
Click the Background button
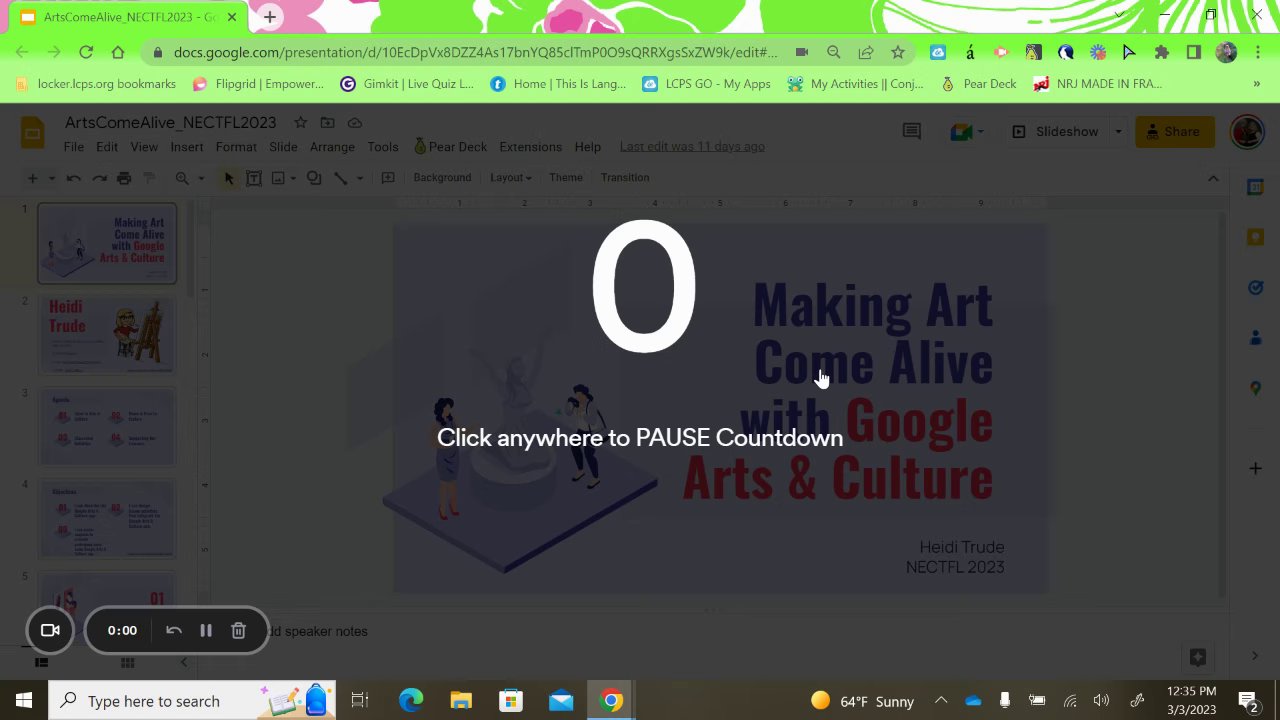(x=442, y=178)
